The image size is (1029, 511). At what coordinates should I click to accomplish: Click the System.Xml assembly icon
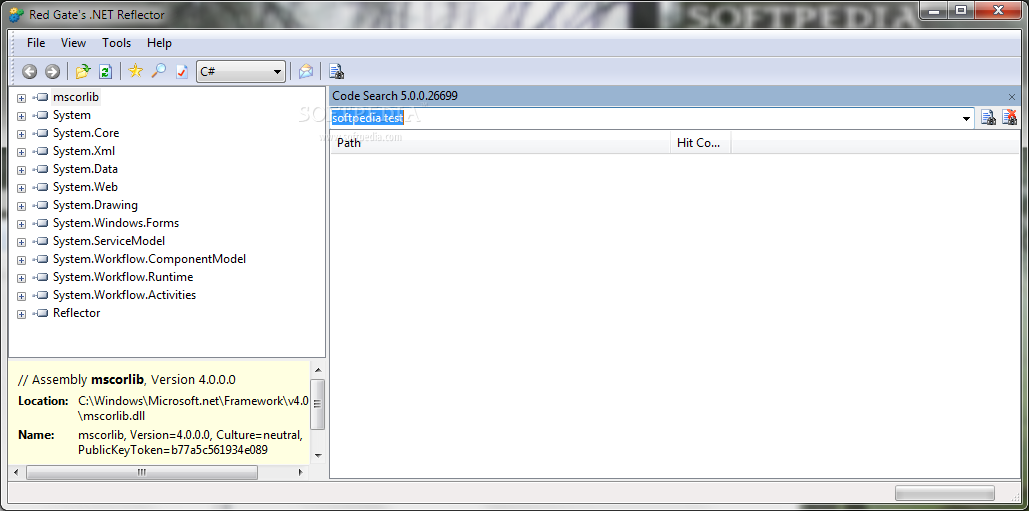(41, 151)
